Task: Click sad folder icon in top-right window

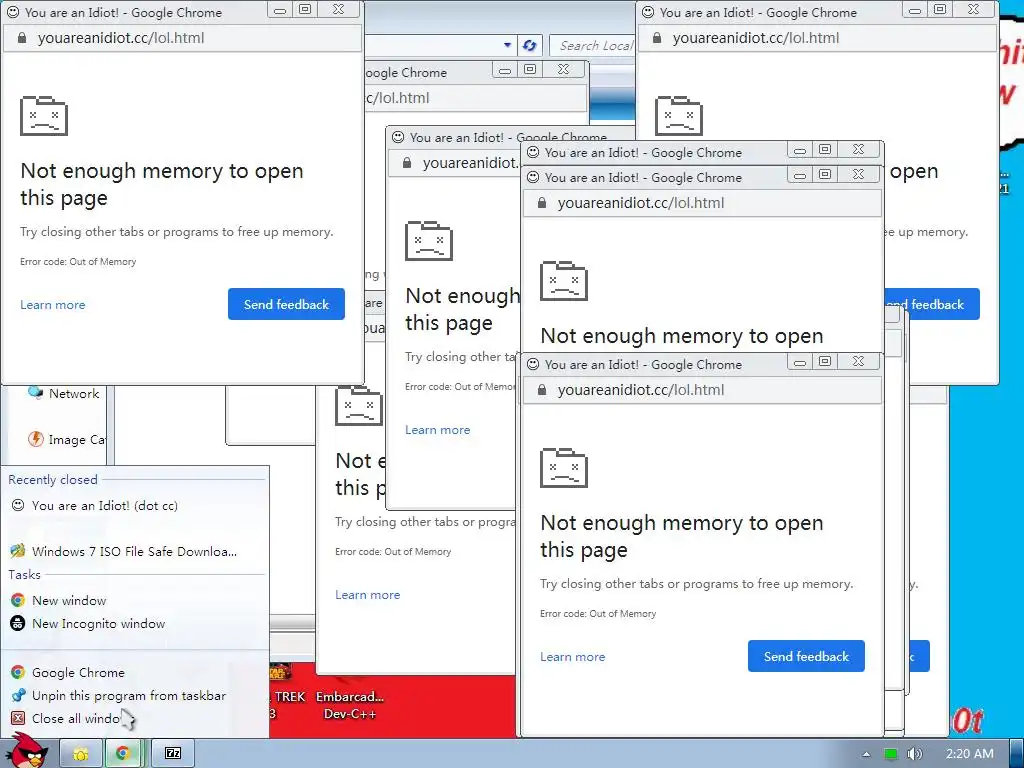Action: (x=679, y=116)
